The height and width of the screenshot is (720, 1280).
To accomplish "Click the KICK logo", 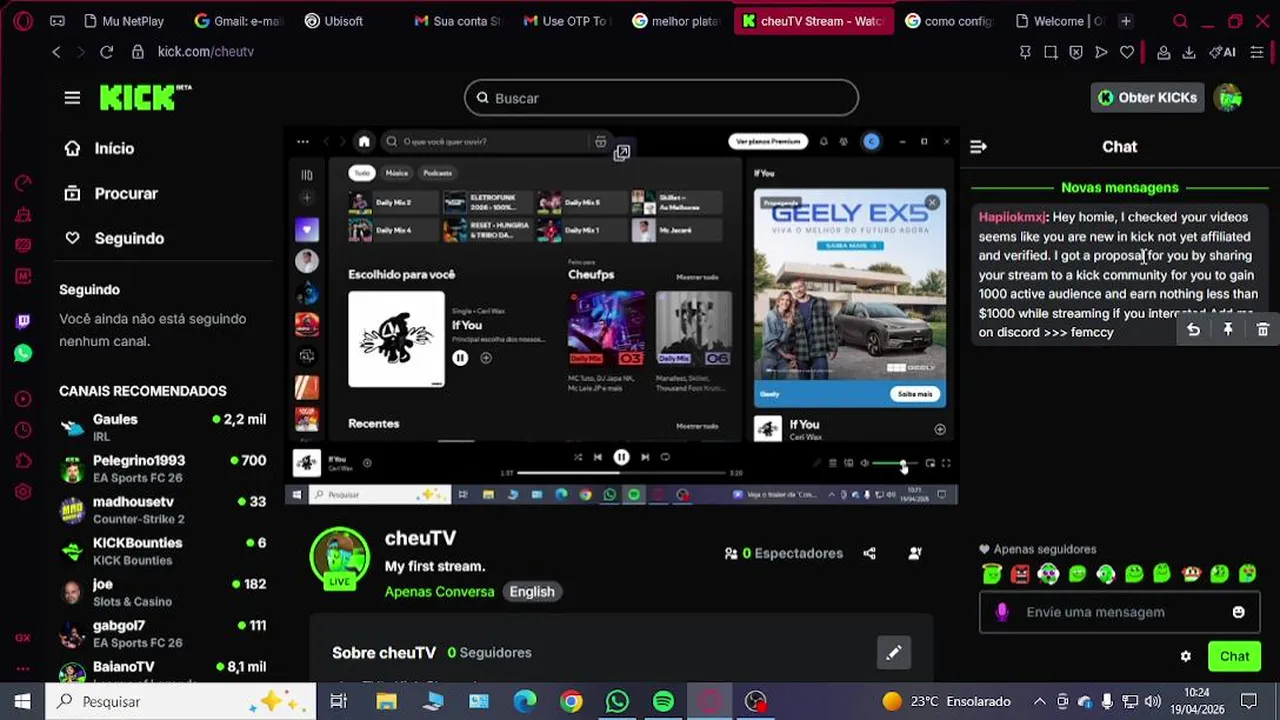I will coord(145,98).
